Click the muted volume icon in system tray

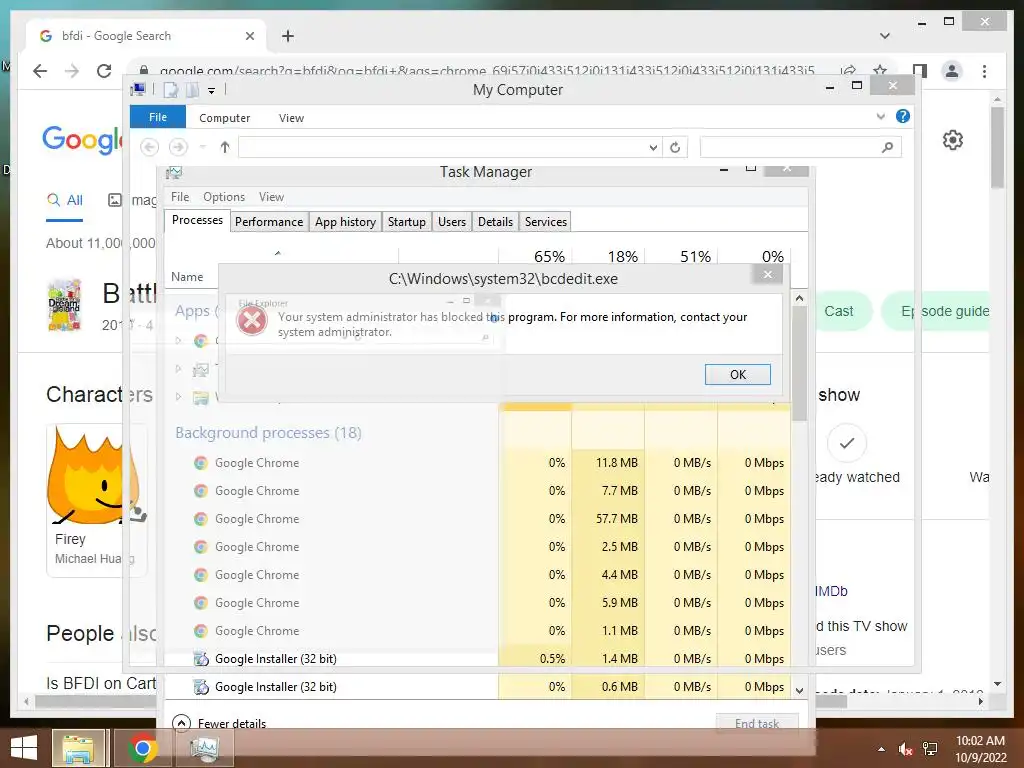coord(905,749)
